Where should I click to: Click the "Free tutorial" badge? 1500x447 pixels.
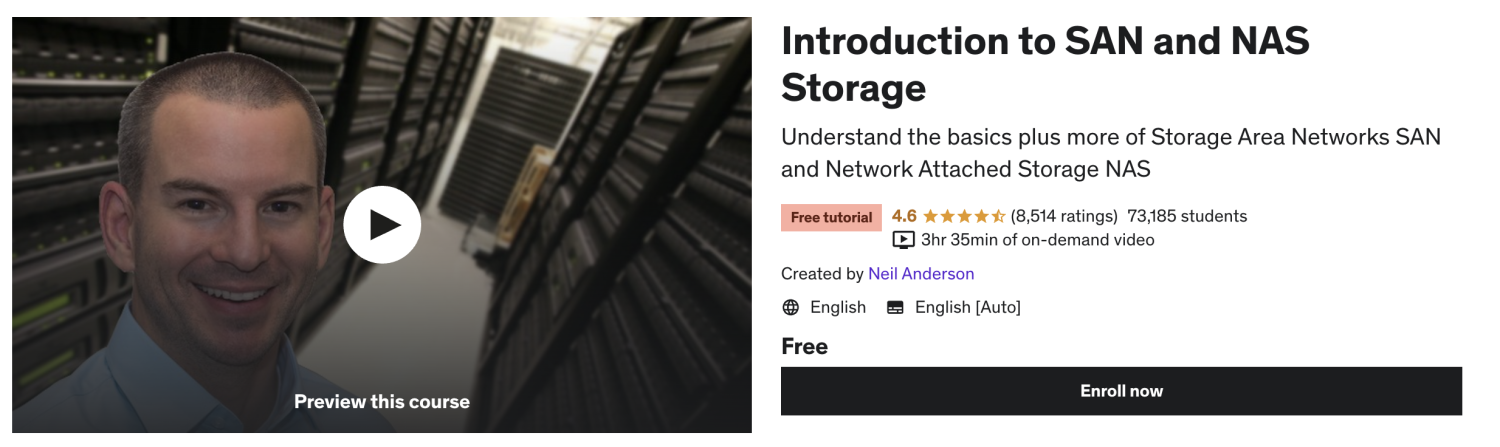(831, 217)
